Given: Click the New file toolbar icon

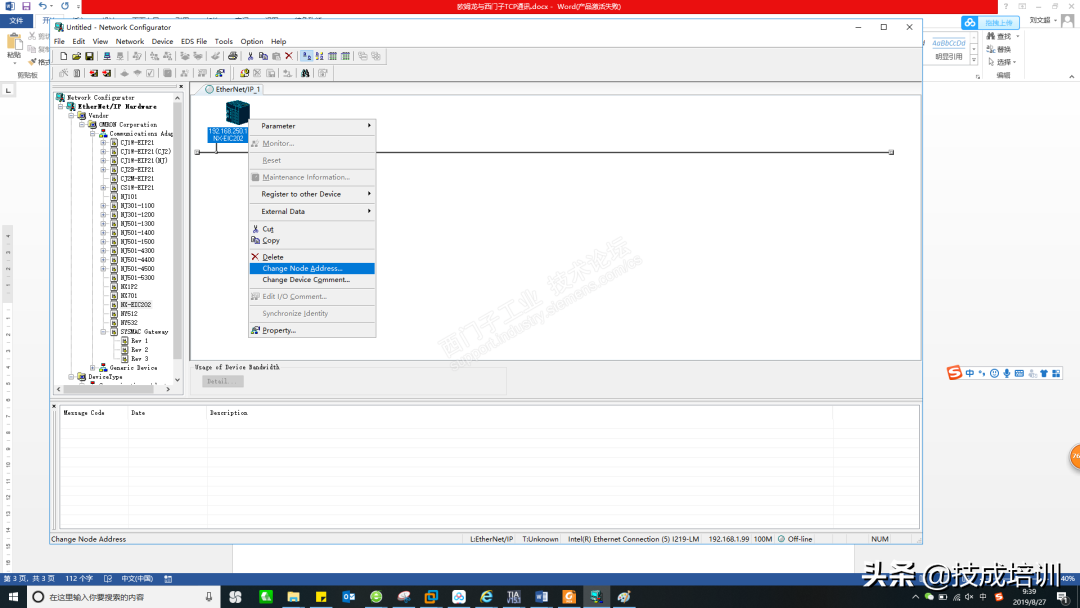Looking at the screenshot, I should (x=63, y=56).
